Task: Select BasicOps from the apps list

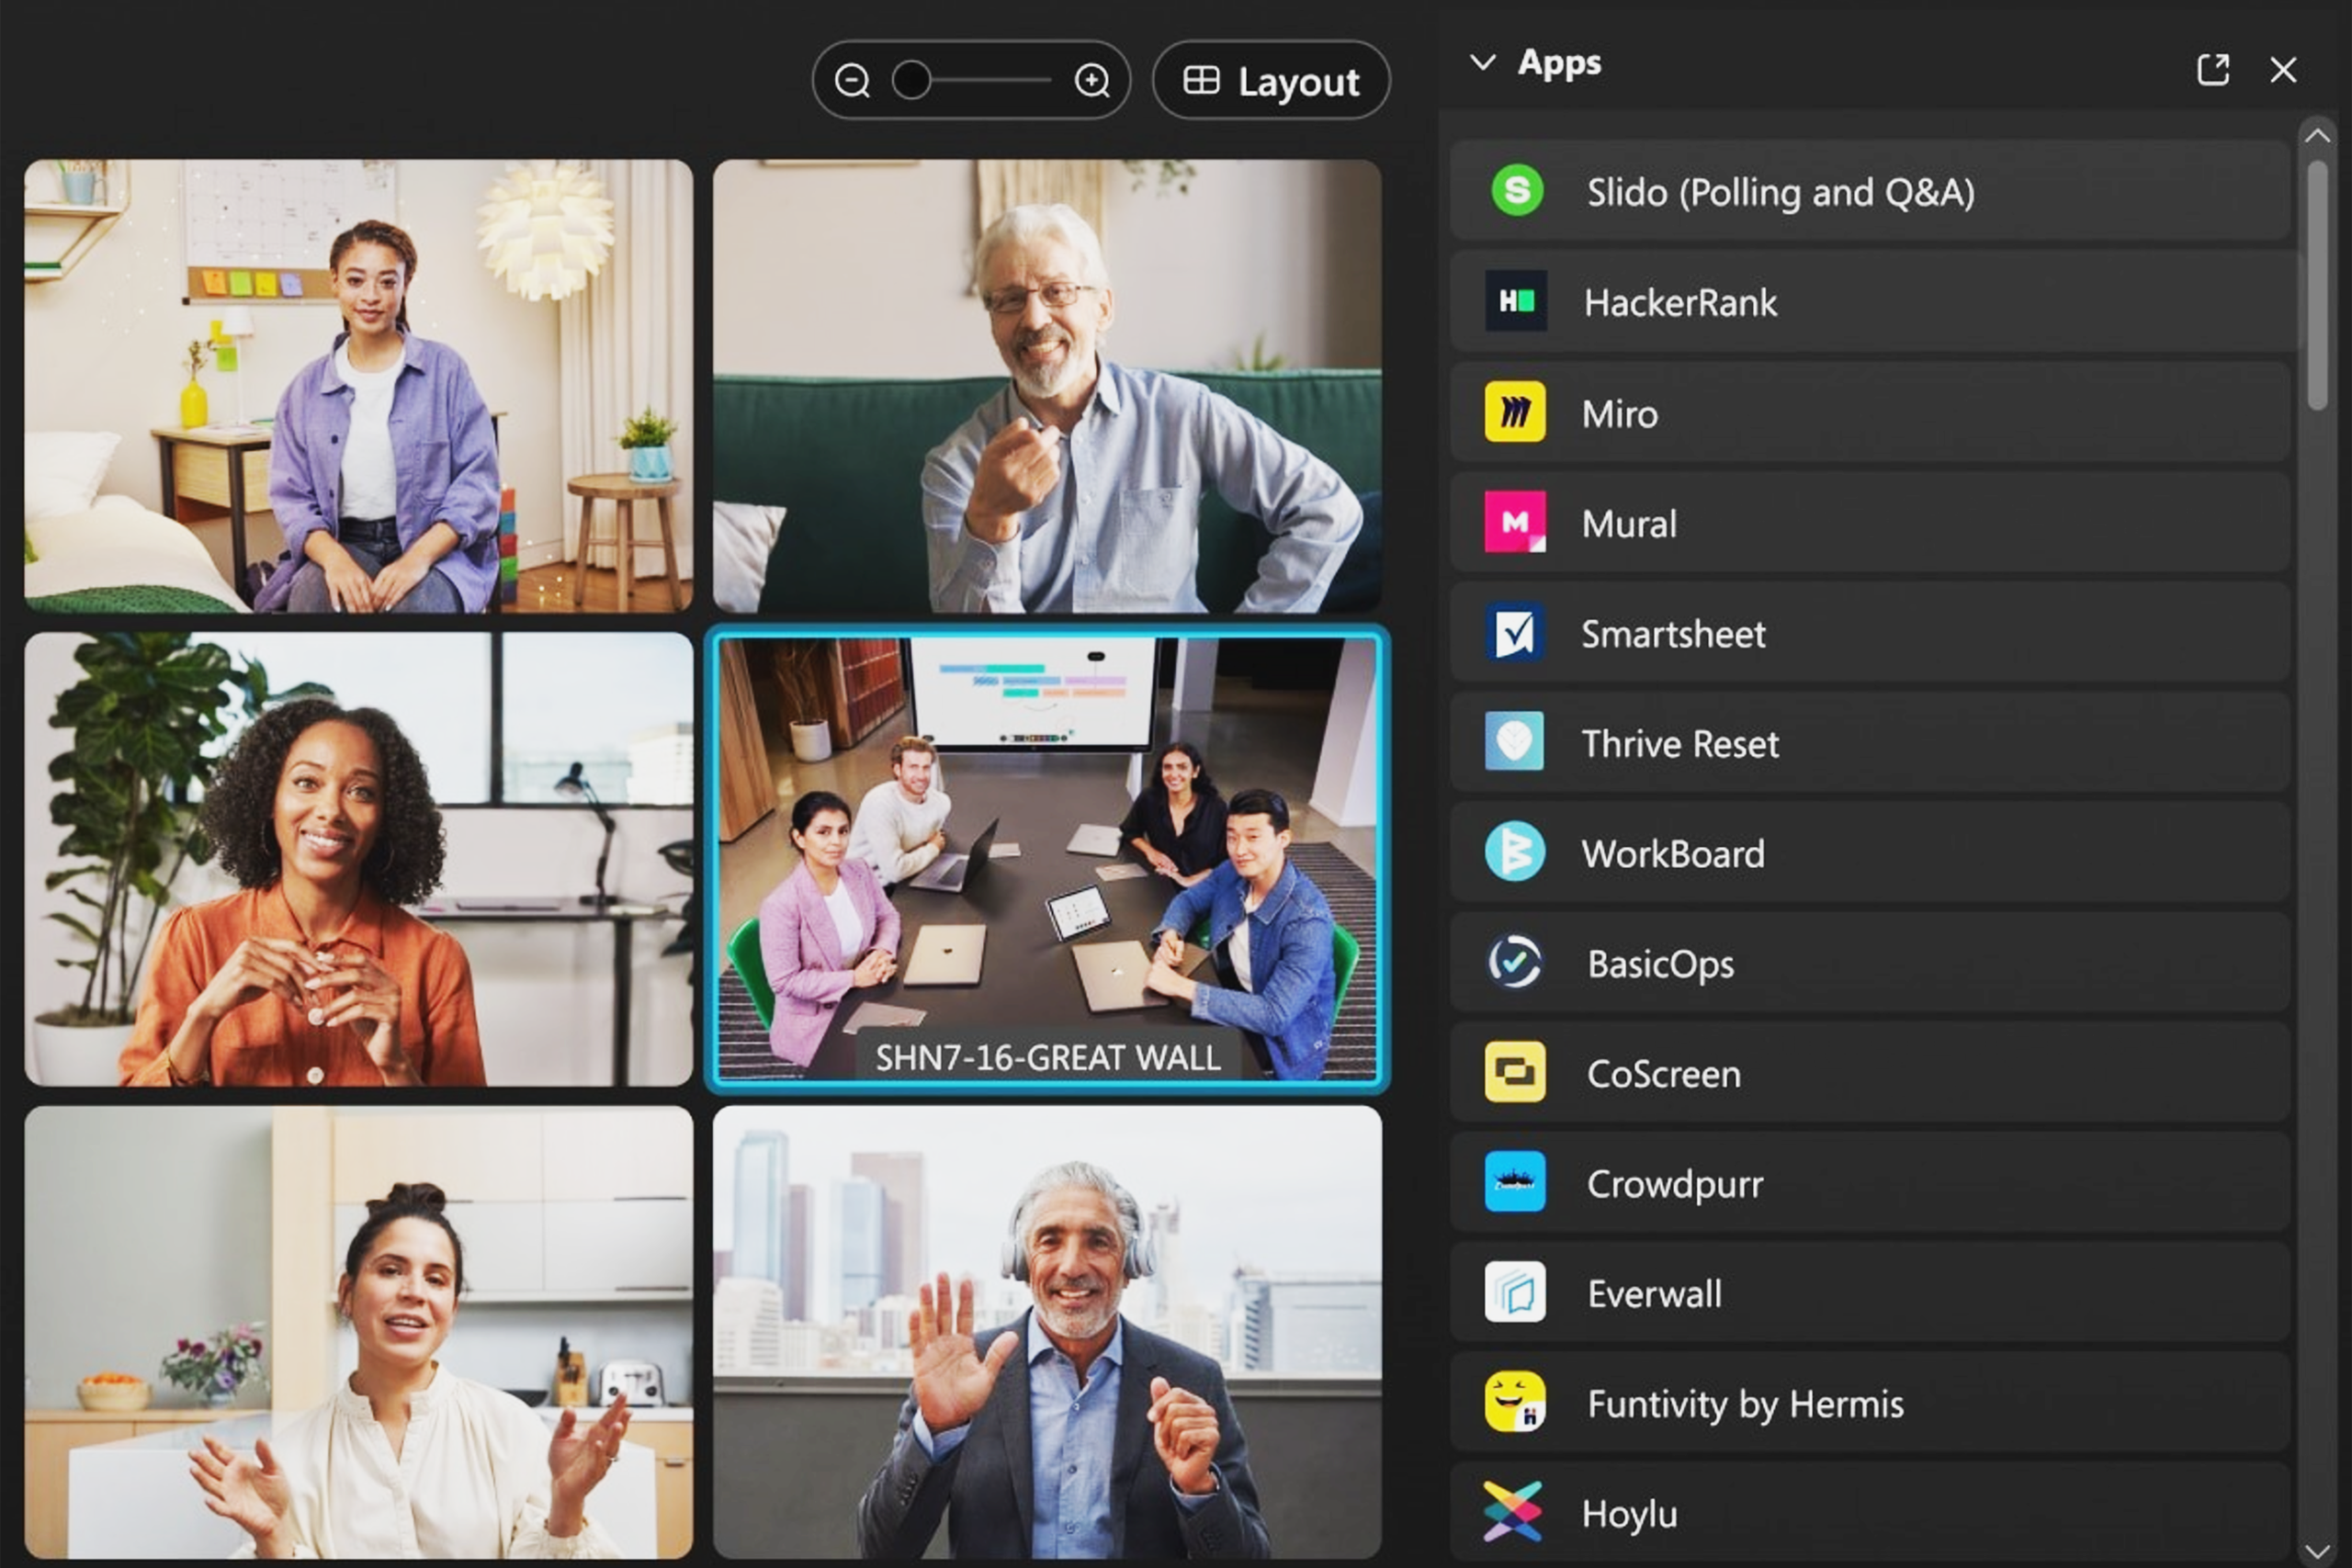Action: pyautogui.click(x=1870, y=962)
